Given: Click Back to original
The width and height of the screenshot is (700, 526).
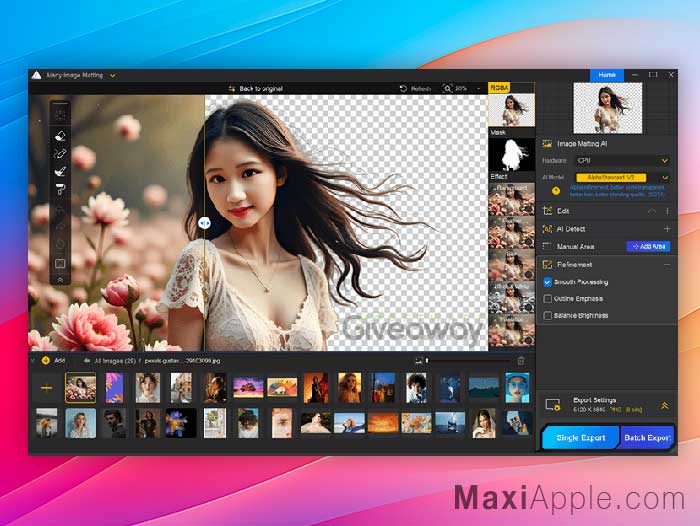Looking at the screenshot, I should click(x=255, y=88).
